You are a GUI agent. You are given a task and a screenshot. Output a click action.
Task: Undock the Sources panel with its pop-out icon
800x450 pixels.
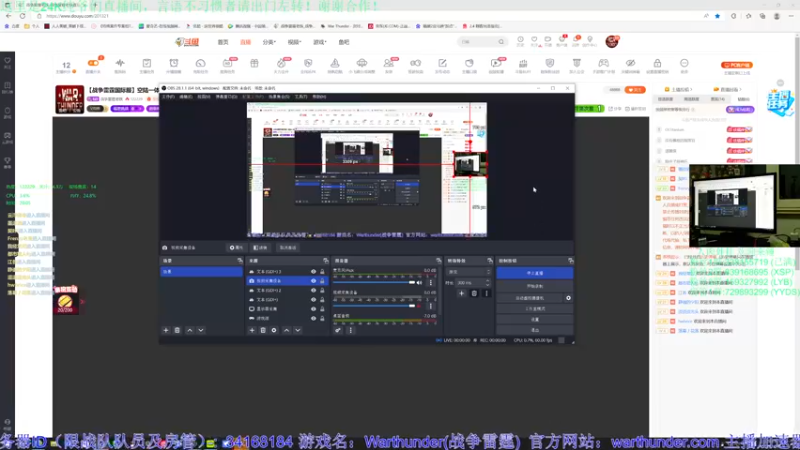[x=326, y=261]
